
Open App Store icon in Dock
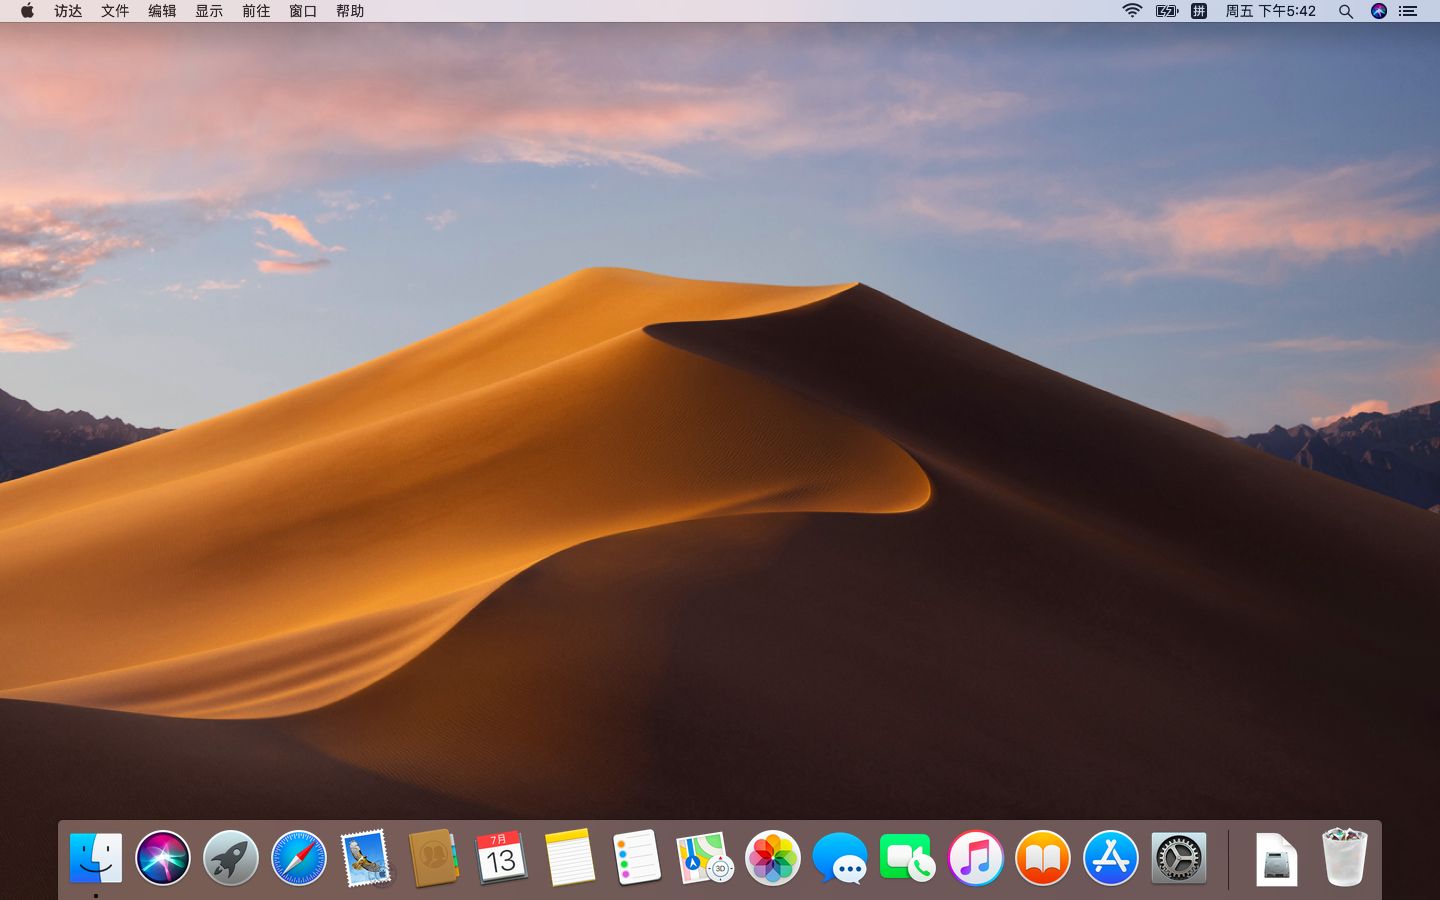coord(1111,858)
